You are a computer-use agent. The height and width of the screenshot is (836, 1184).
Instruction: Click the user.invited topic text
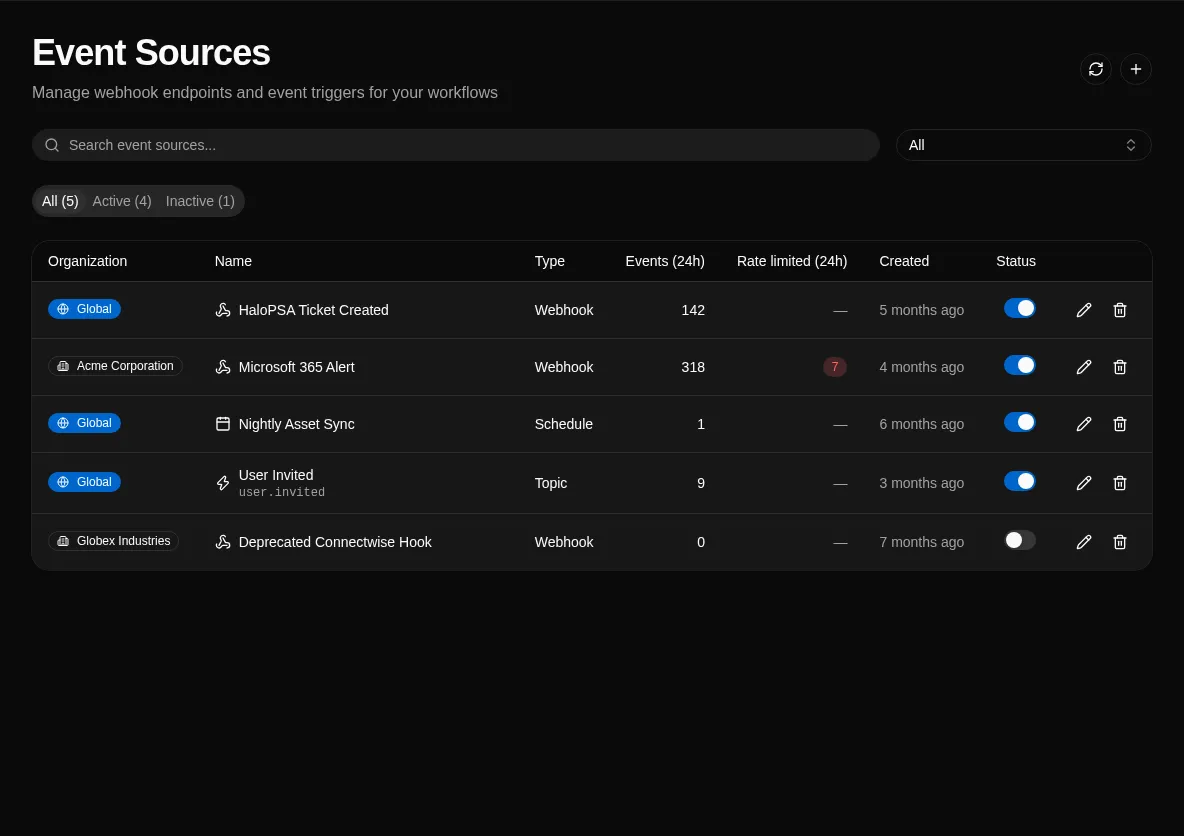[282, 492]
